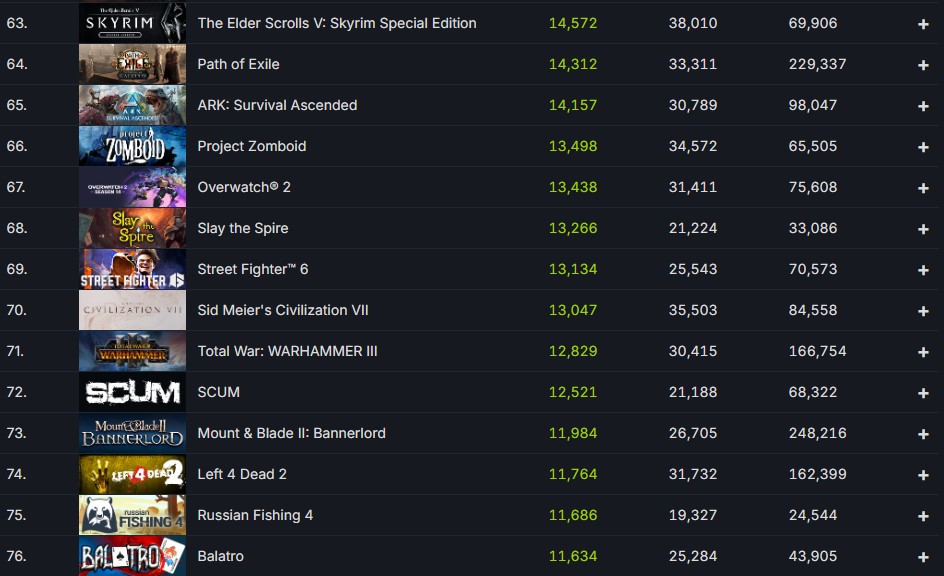Click the Russian Fishing 4 thumbnail
This screenshot has width=944, height=576.
click(x=132, y=515)
